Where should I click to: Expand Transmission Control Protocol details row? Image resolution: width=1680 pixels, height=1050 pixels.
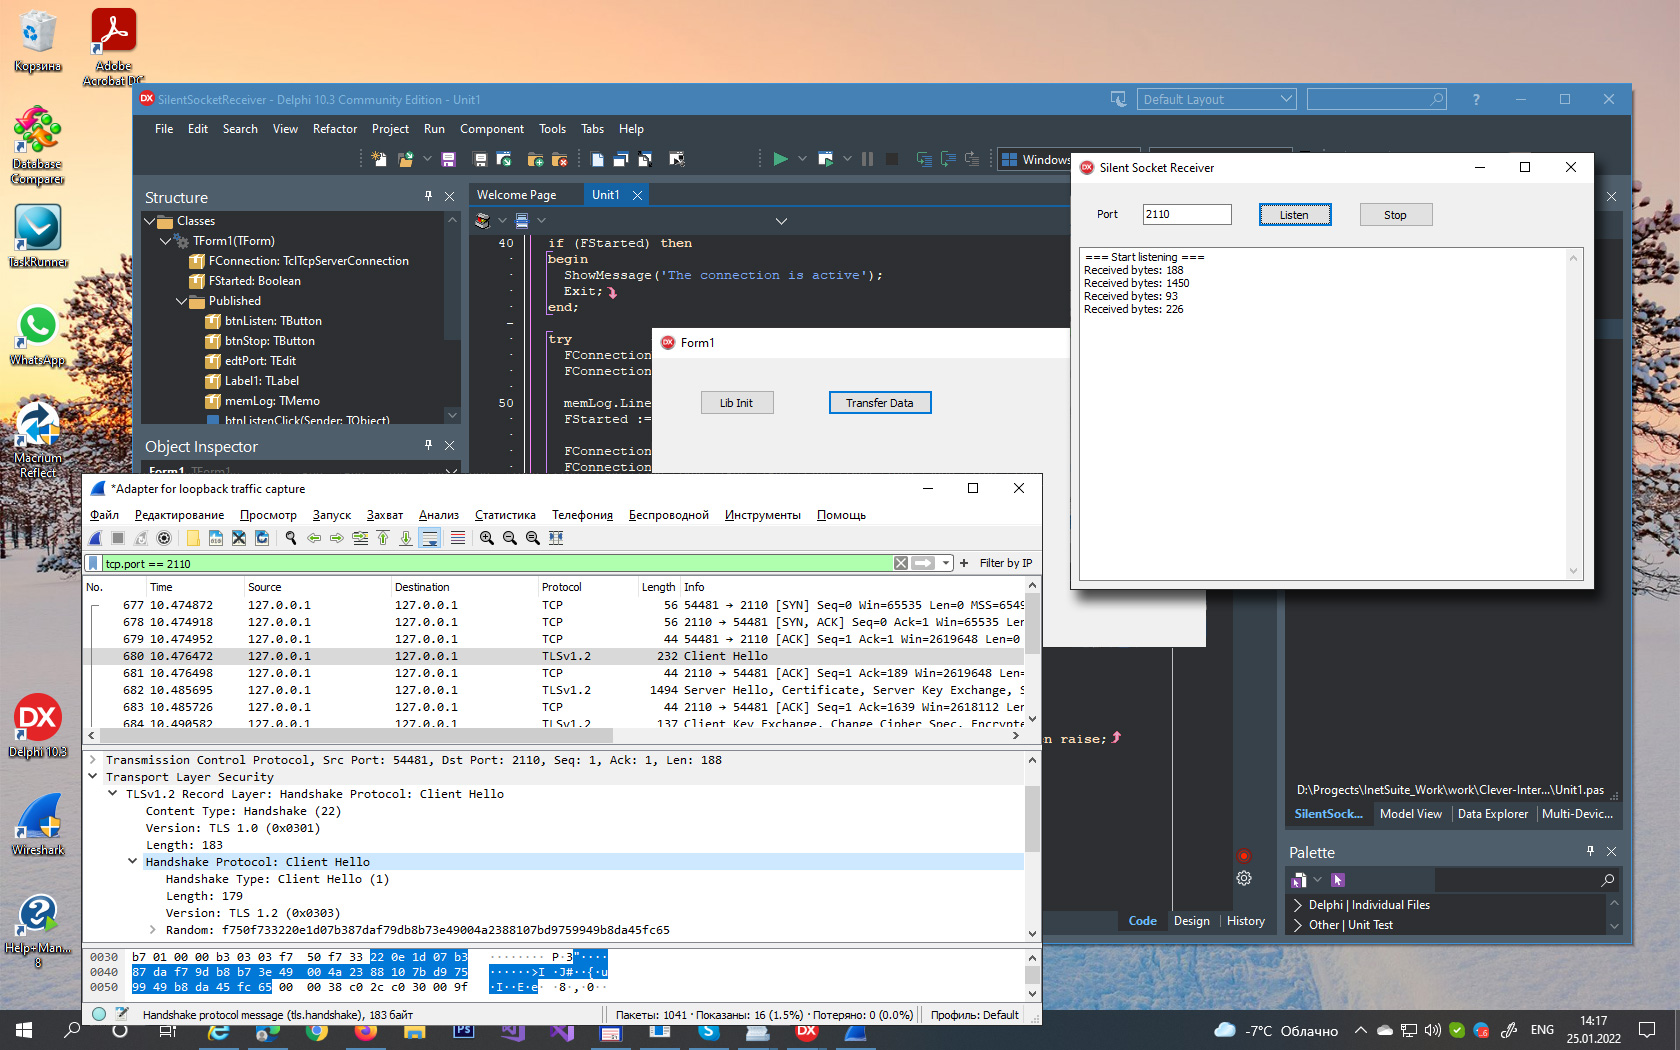click(93, 760)
